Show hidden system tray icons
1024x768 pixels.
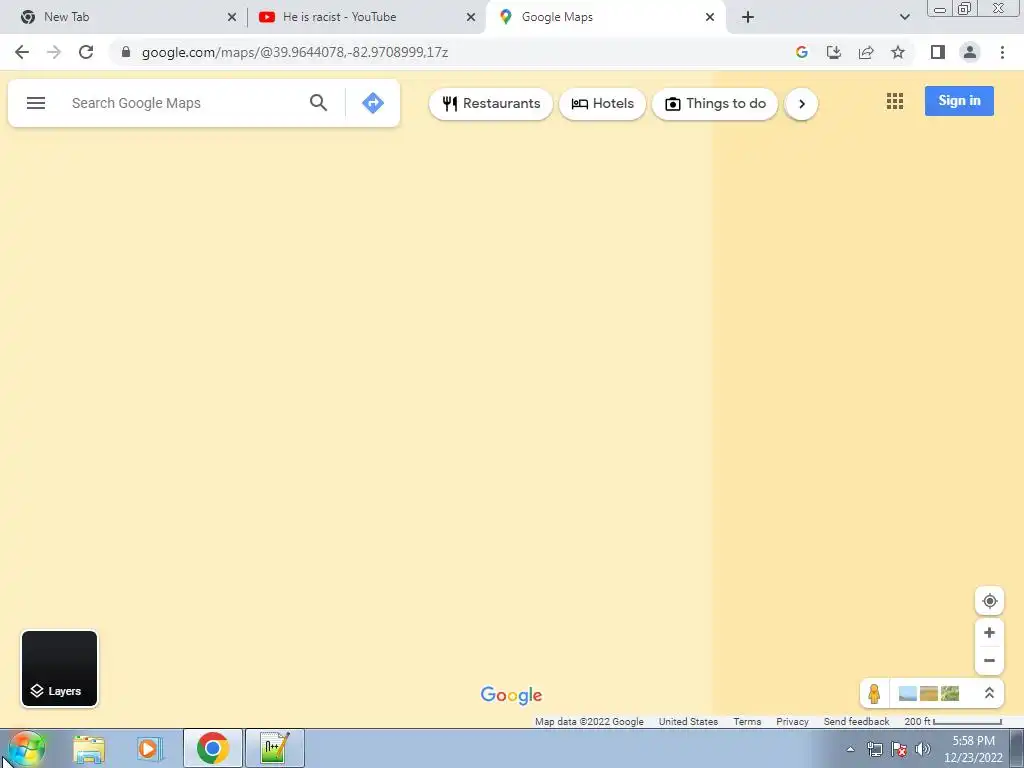(850, 749)
